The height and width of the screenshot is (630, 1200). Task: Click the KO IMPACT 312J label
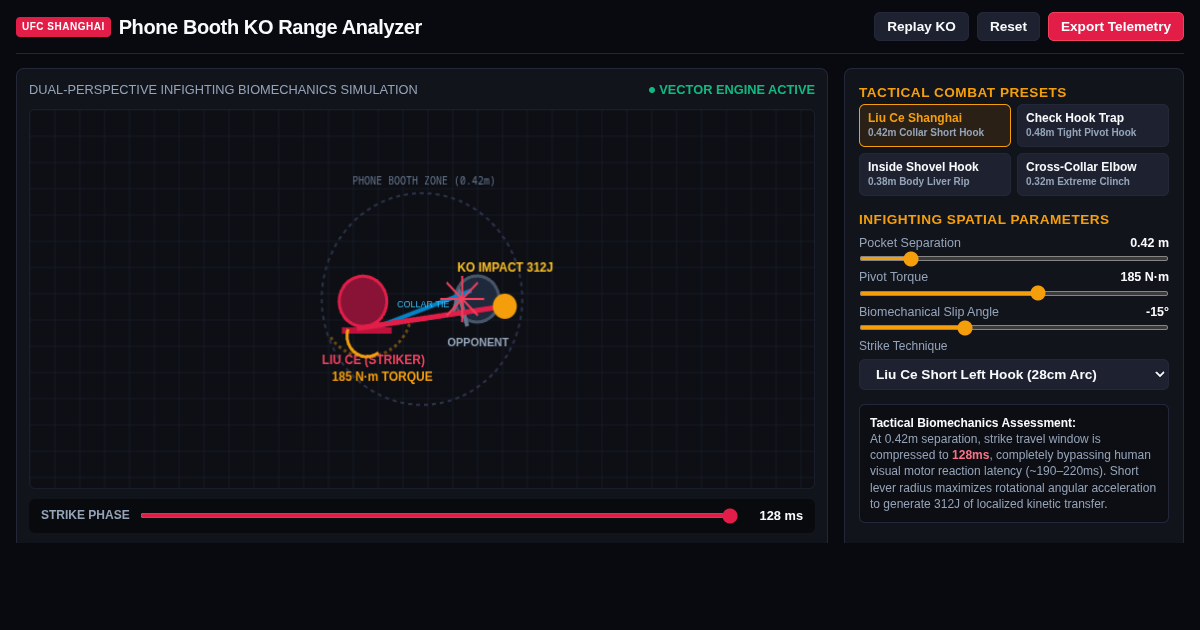pos(505,268)
